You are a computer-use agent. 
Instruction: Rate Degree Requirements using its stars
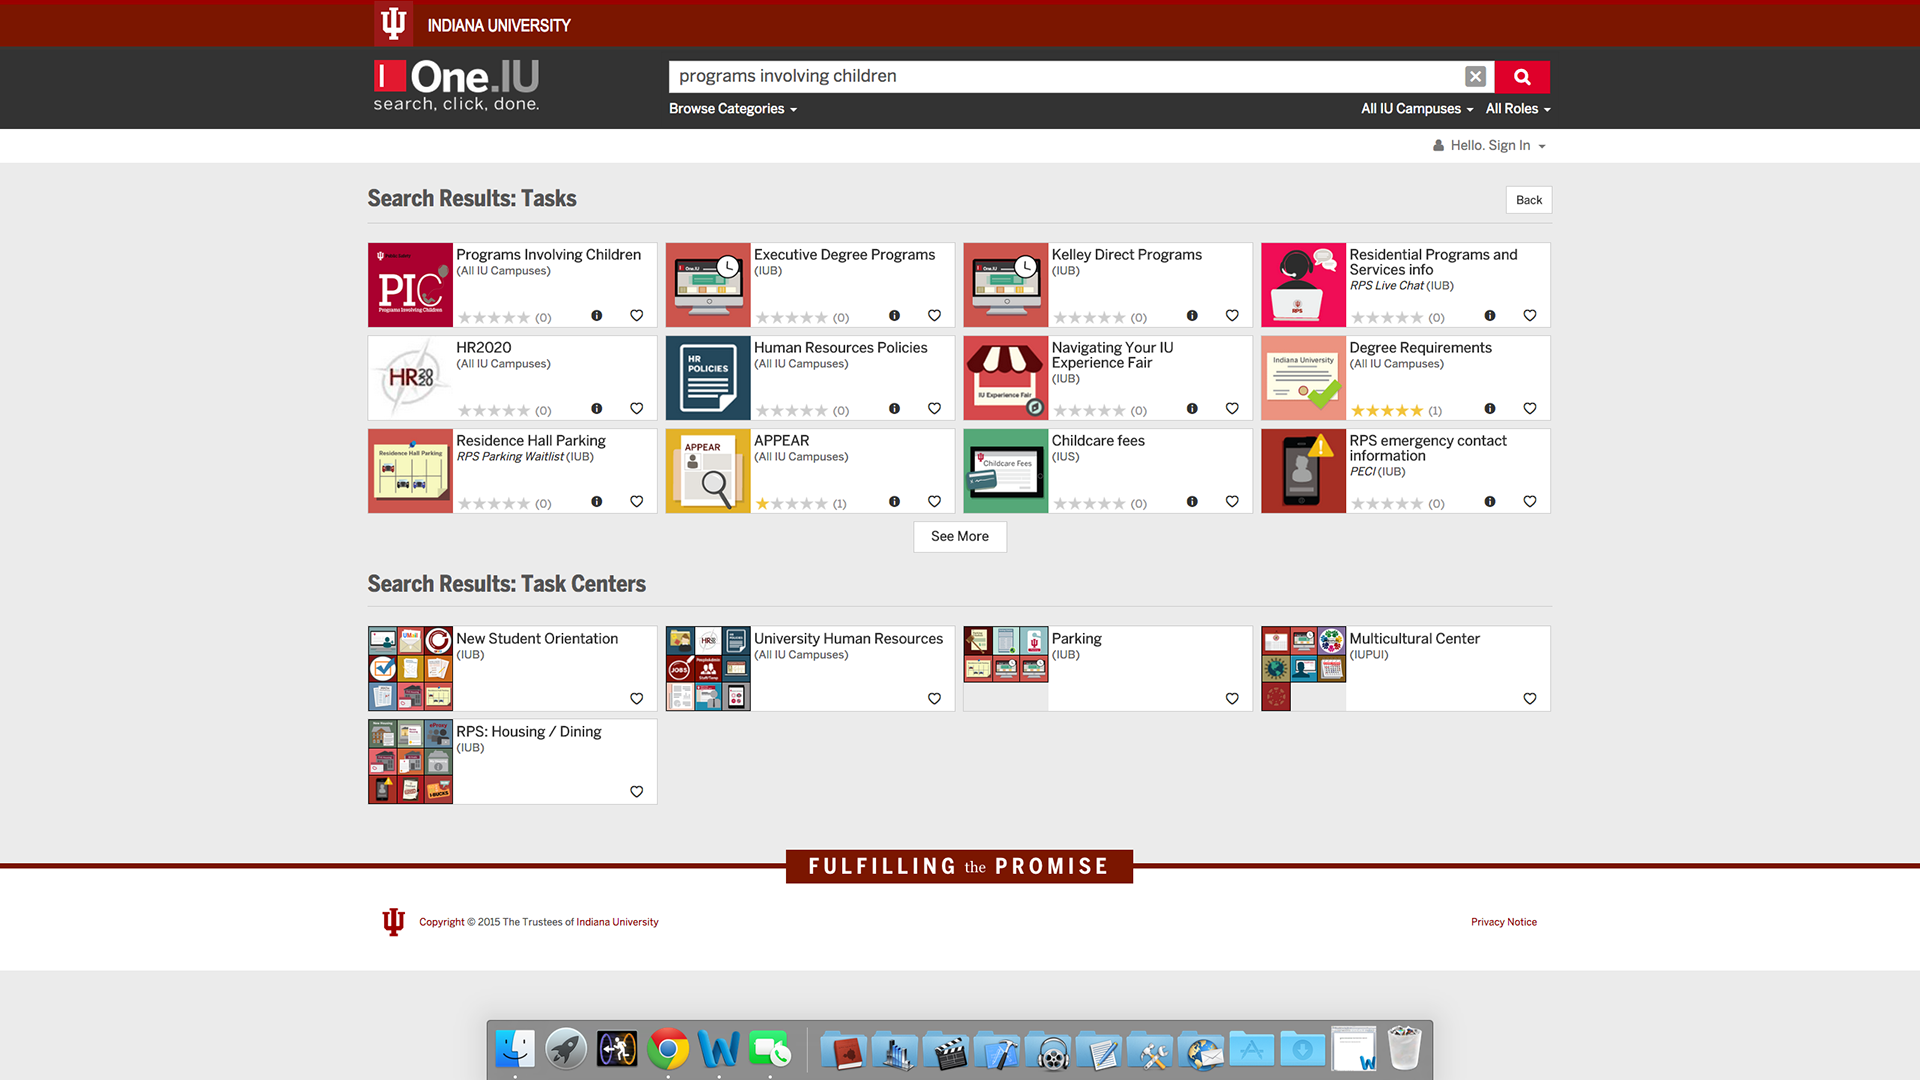(1386, 411)
